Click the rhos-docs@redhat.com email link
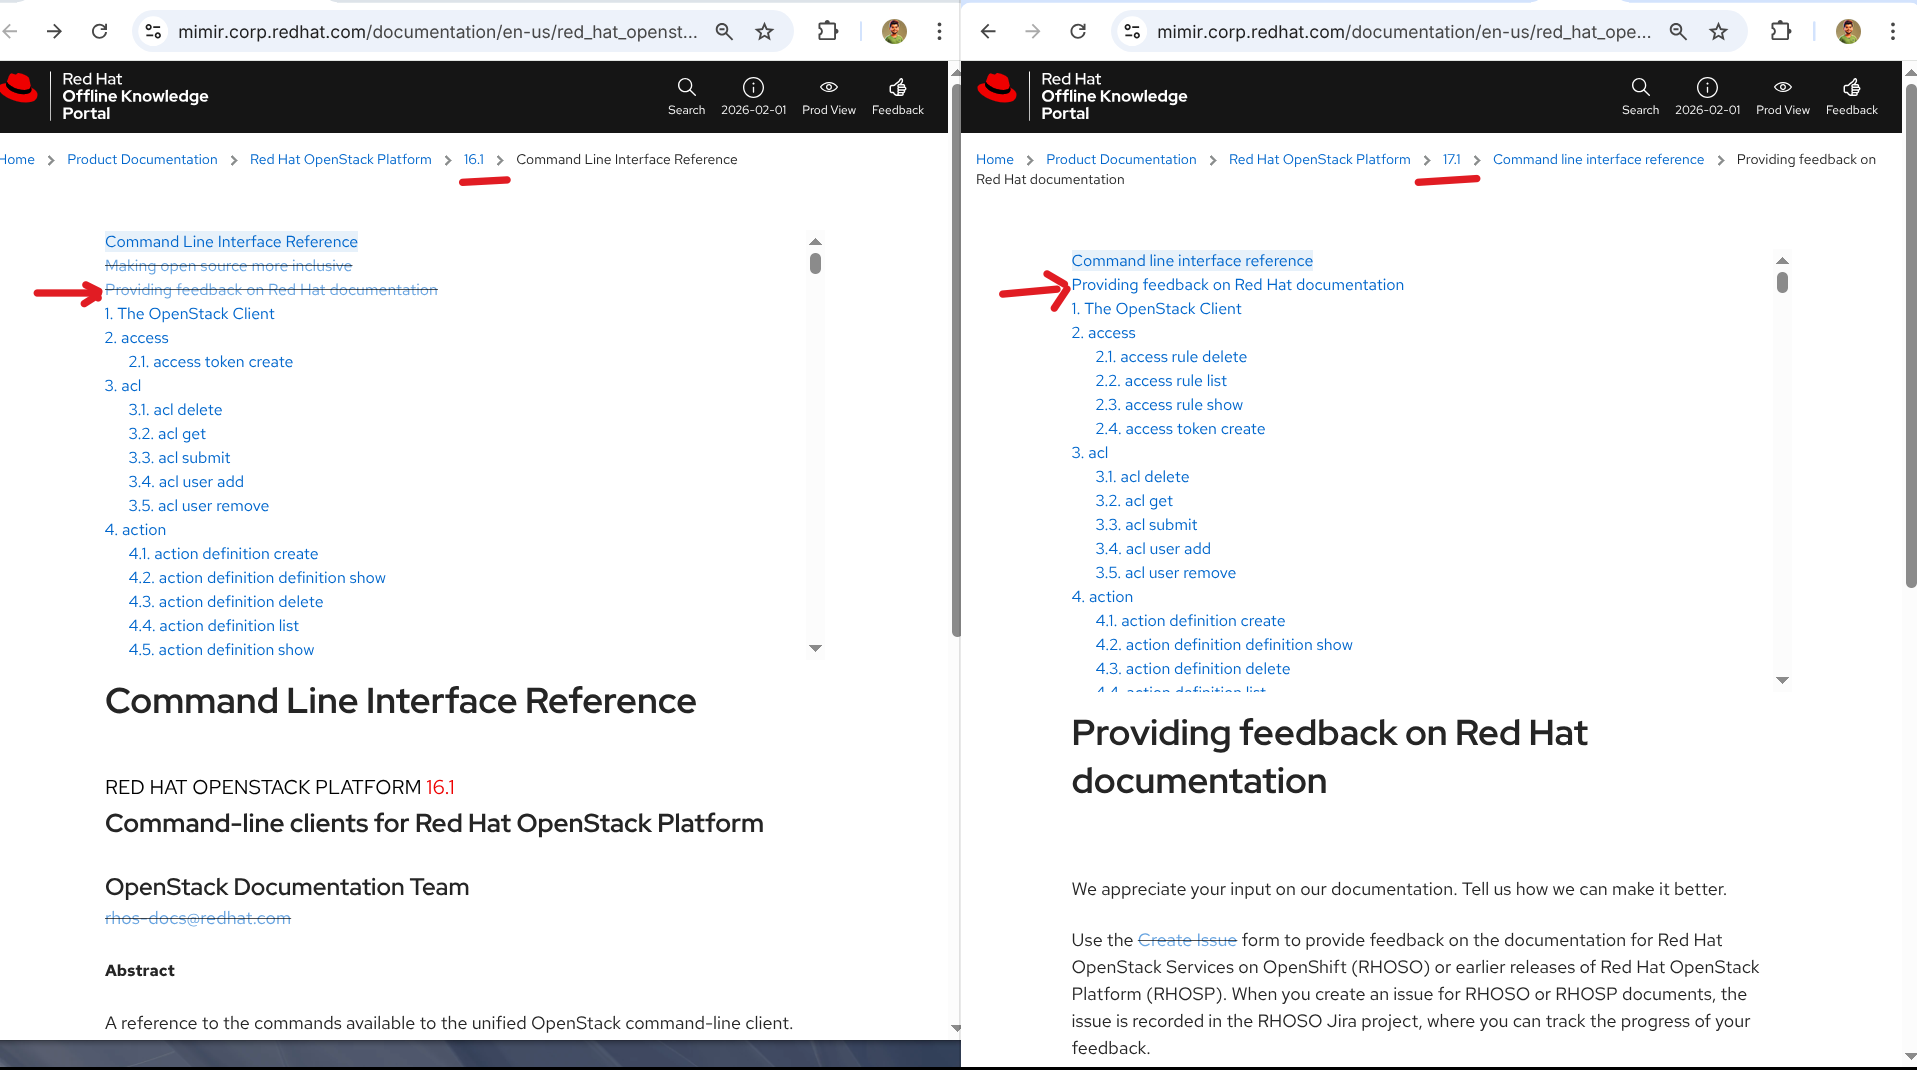Screen dimensions: 1917x1070 coord(198,918)
